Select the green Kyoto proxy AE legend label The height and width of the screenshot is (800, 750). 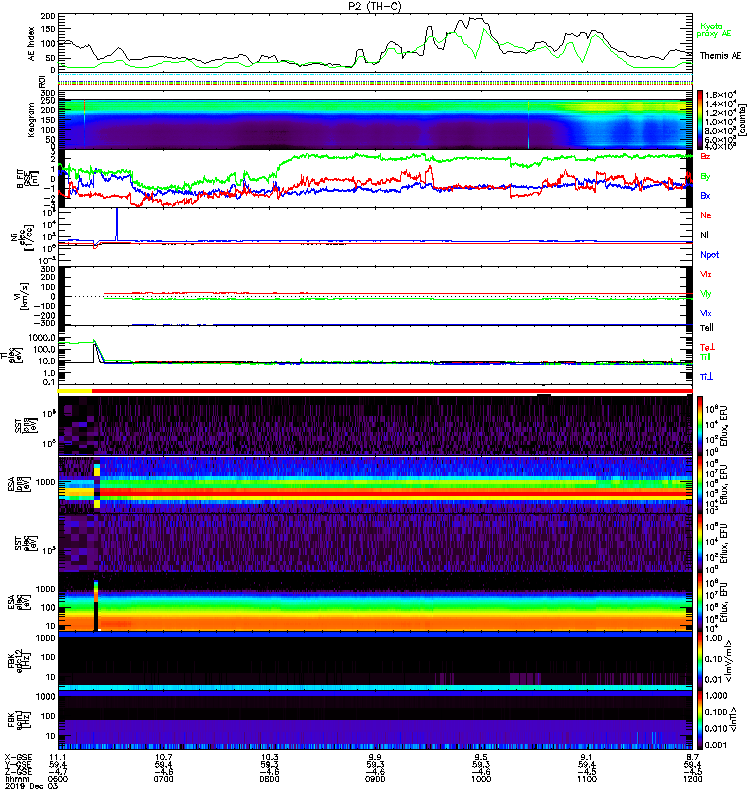pyautogui.click(x=714, y=30)
